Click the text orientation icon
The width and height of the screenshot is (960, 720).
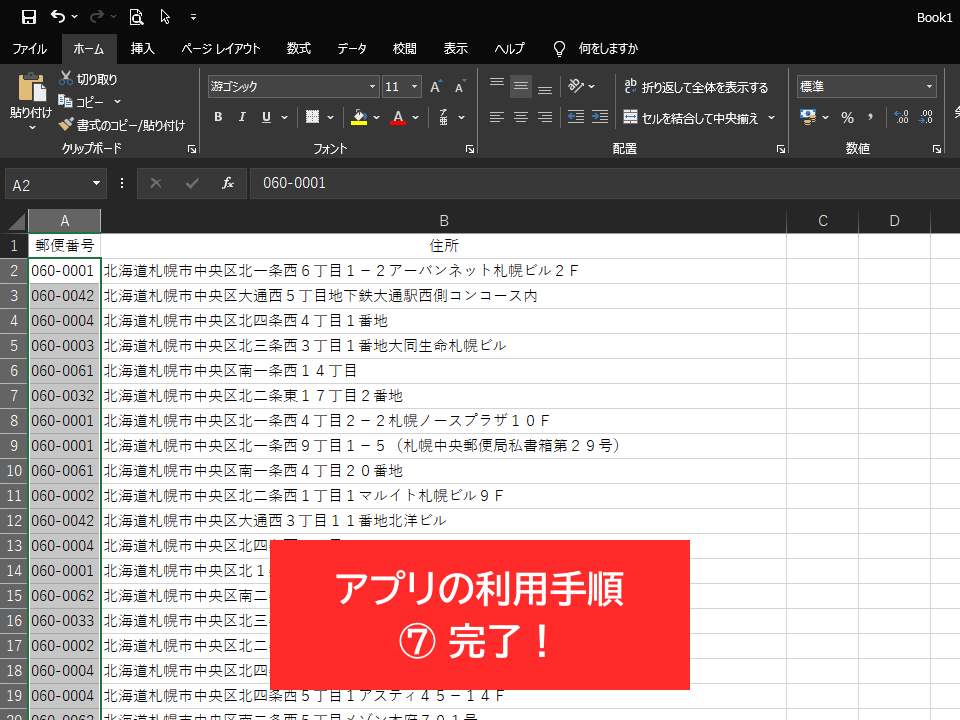[576, 86]
